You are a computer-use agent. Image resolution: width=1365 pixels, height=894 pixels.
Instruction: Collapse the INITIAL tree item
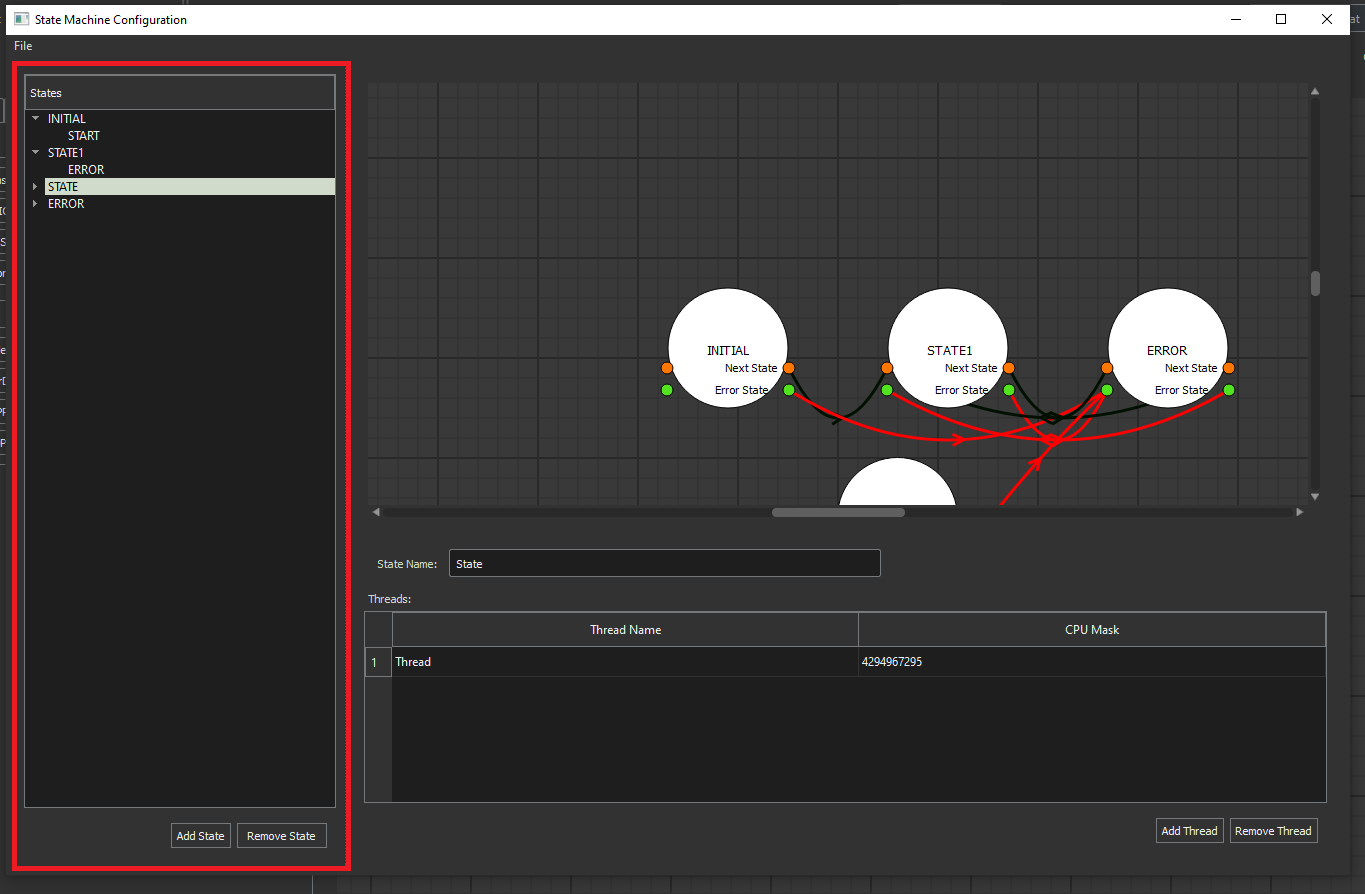tap(36, 119)
